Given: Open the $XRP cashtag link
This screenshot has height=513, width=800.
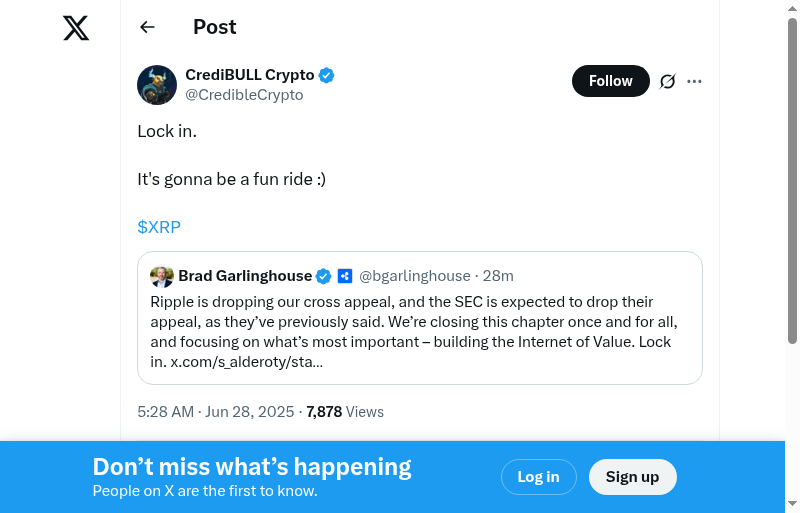Looking at the screenshot, I should pyautogui.click(x=159, y=227).
